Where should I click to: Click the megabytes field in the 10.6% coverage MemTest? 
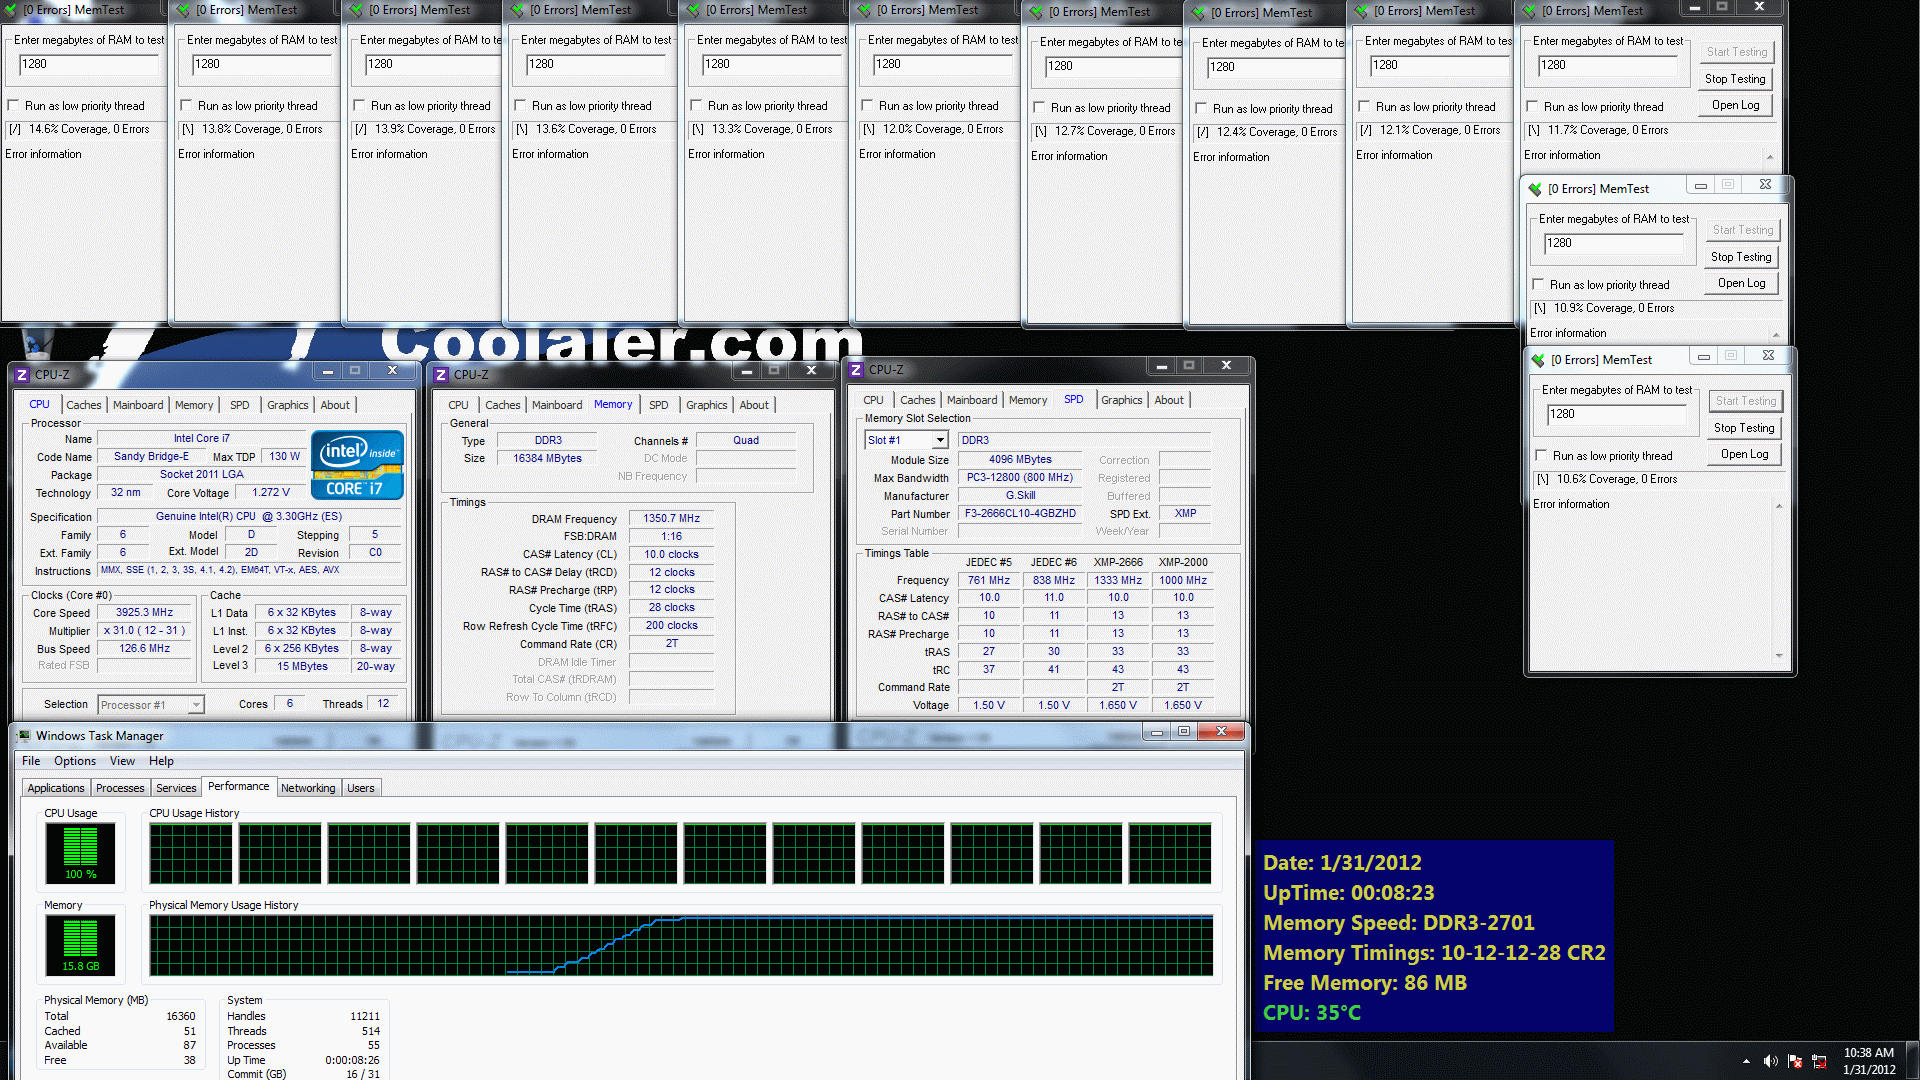click(x=1615, y=414)
